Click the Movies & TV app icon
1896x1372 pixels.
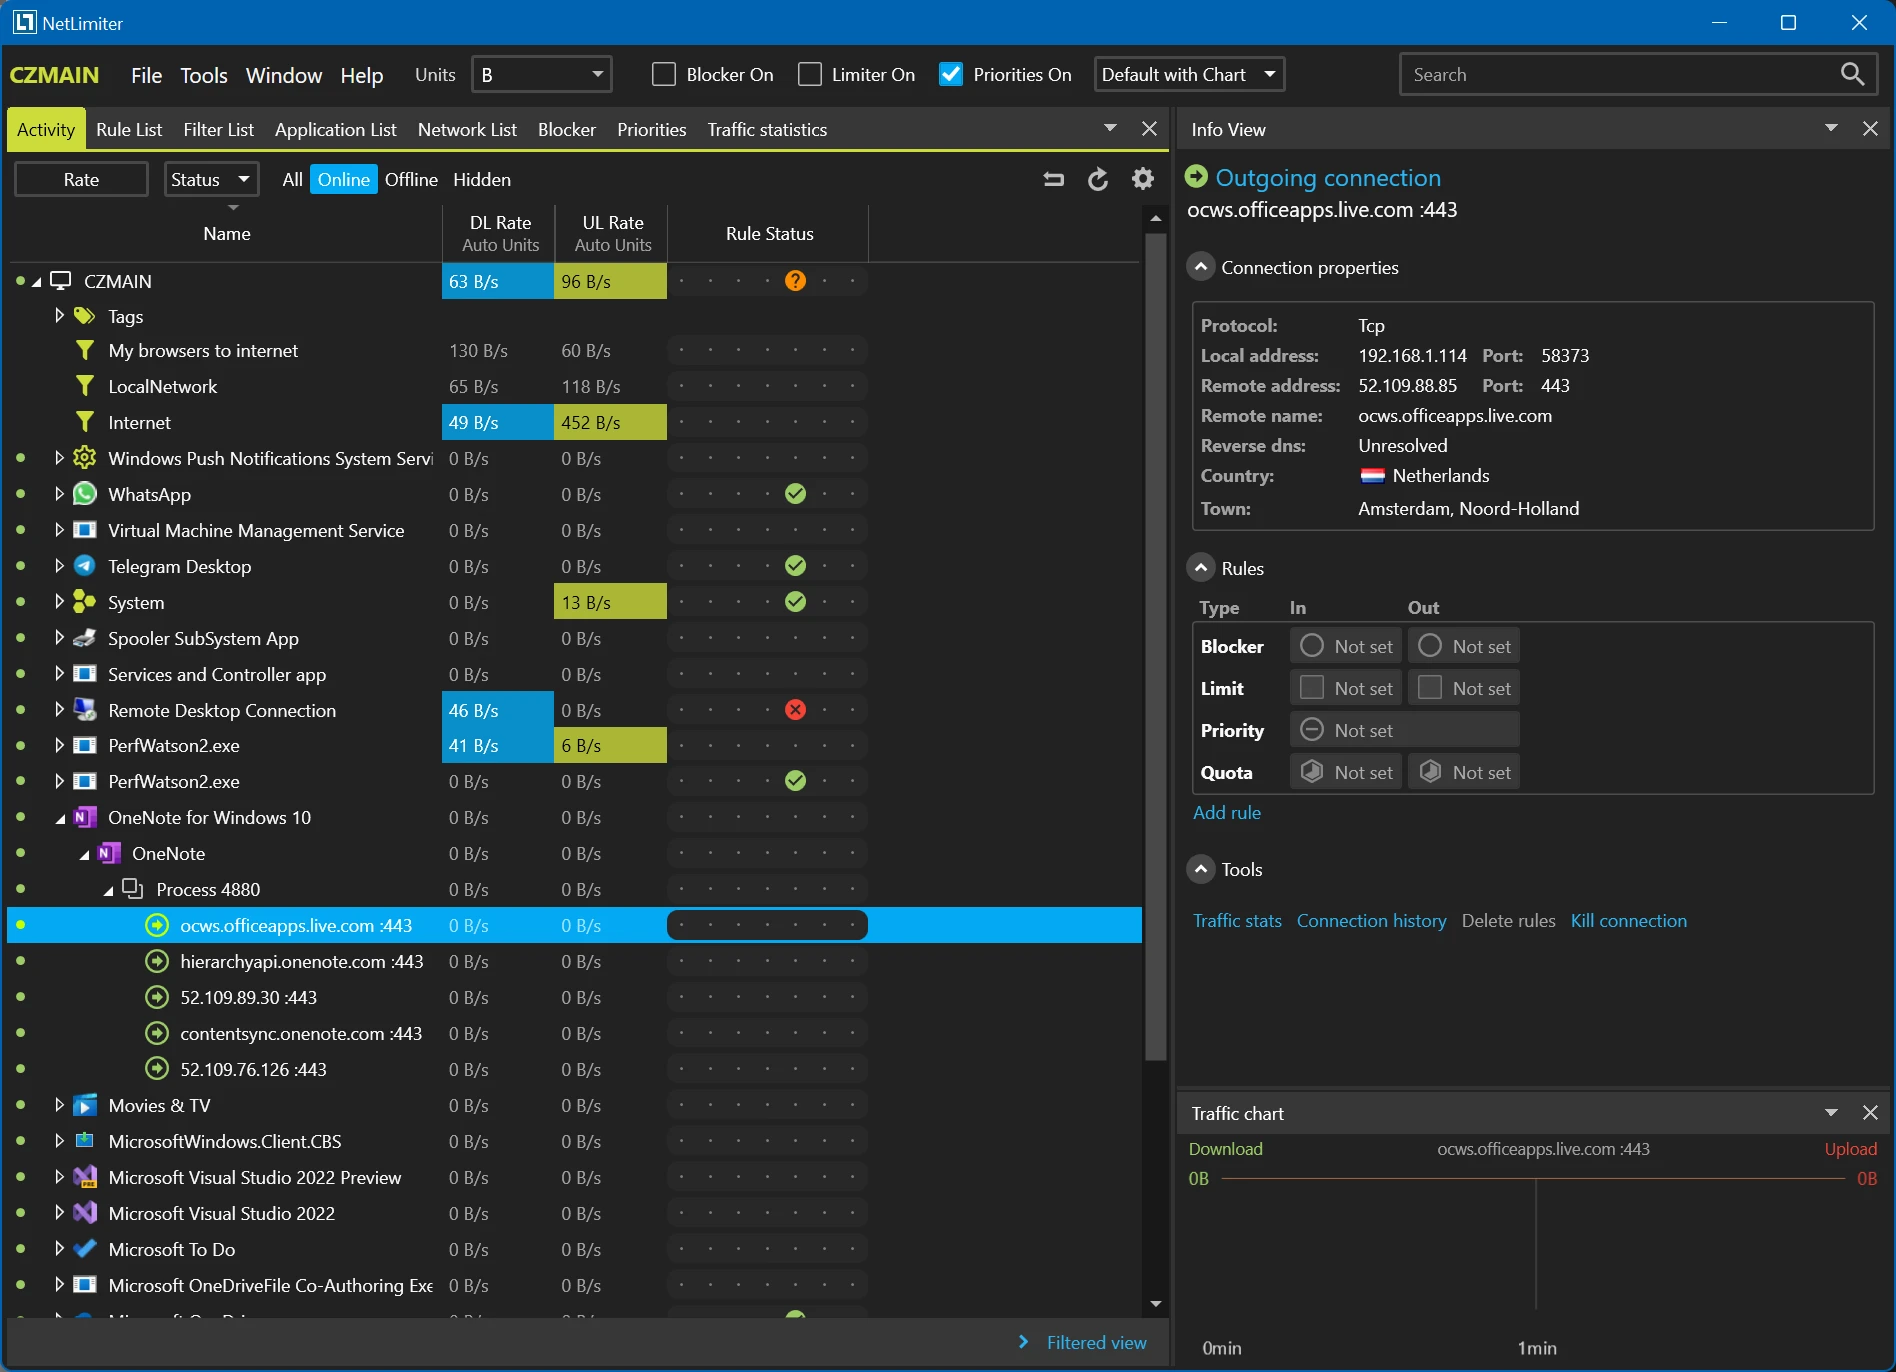[x=85, y=1105]
